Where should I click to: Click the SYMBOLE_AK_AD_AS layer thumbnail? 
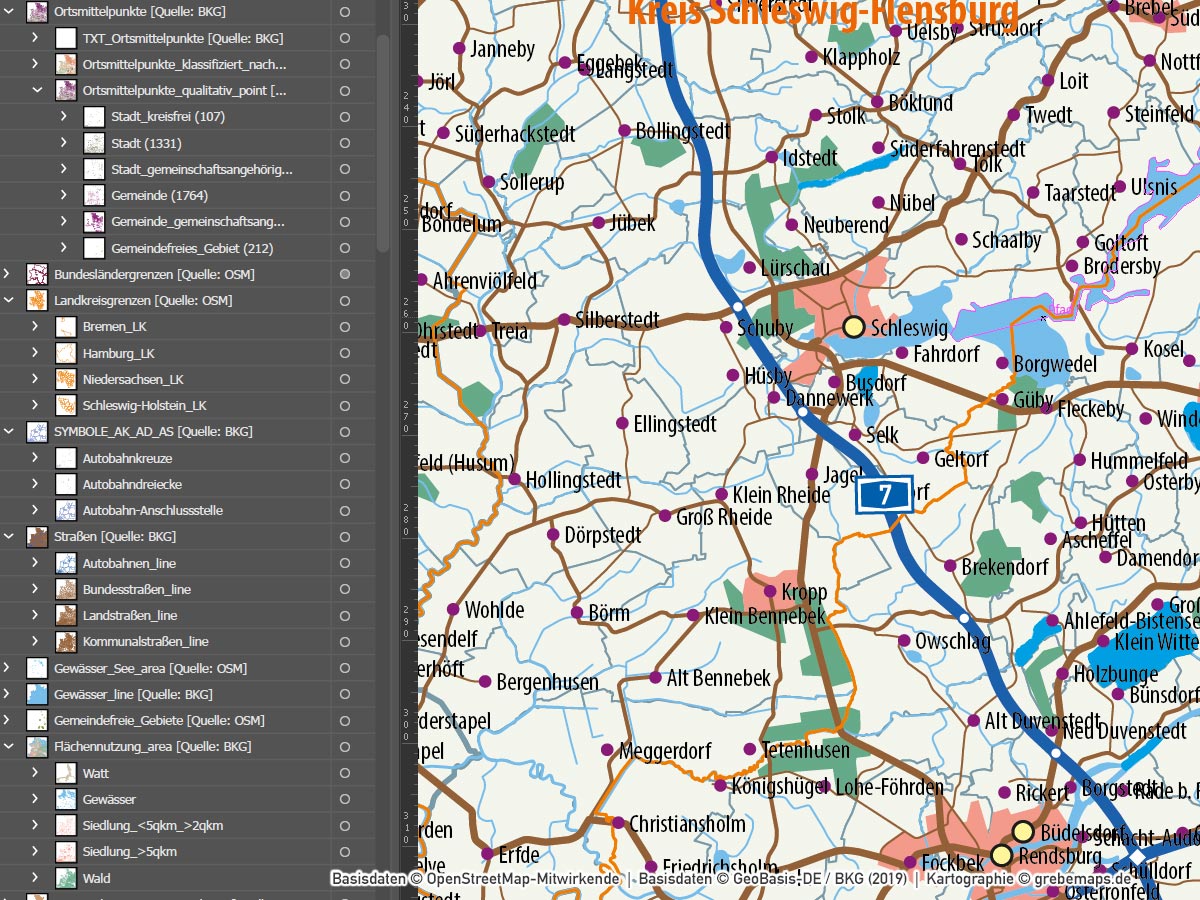(x=37, y=431)
